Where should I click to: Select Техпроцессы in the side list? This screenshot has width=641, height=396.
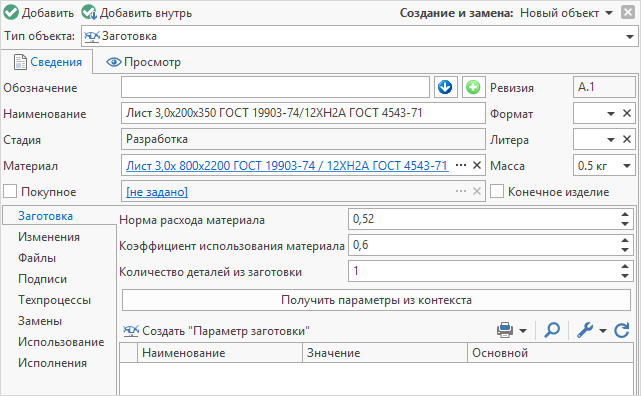coord(54,300)
